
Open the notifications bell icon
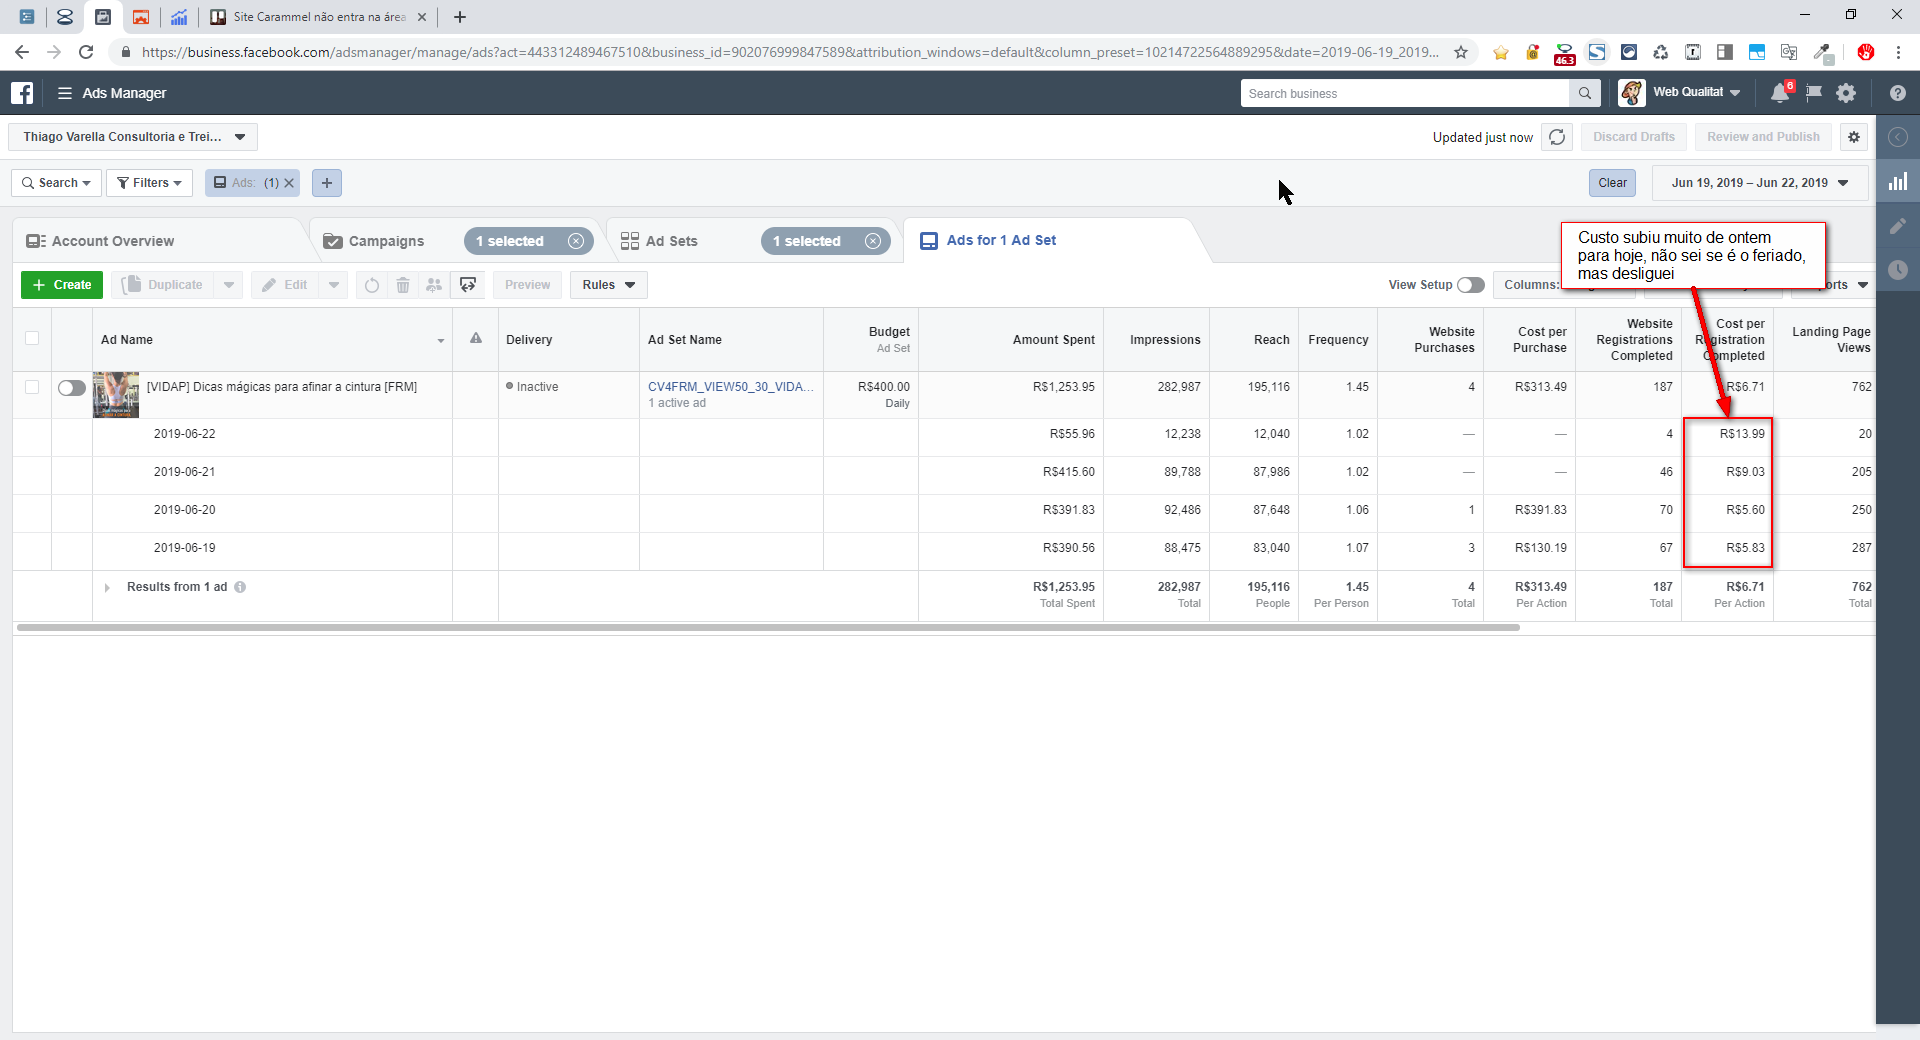pos(1779,93)
